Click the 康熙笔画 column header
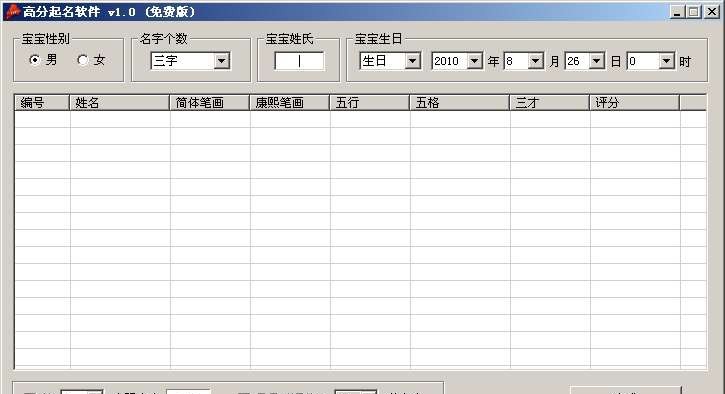The height and width of the screenshot is (394, 725). pos(289,103)
